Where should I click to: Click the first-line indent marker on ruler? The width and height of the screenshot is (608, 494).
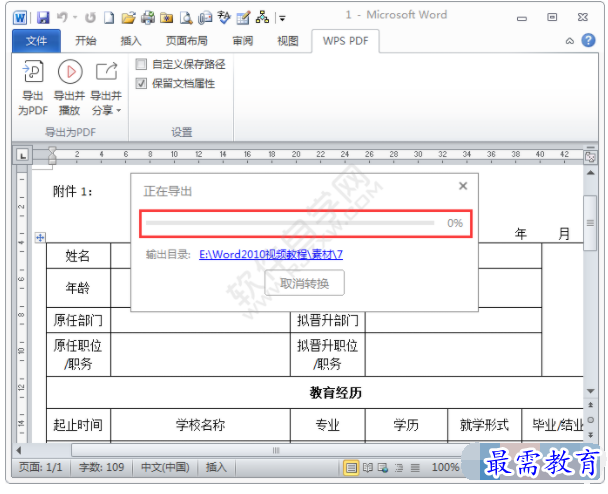click(x=52, y=150)
